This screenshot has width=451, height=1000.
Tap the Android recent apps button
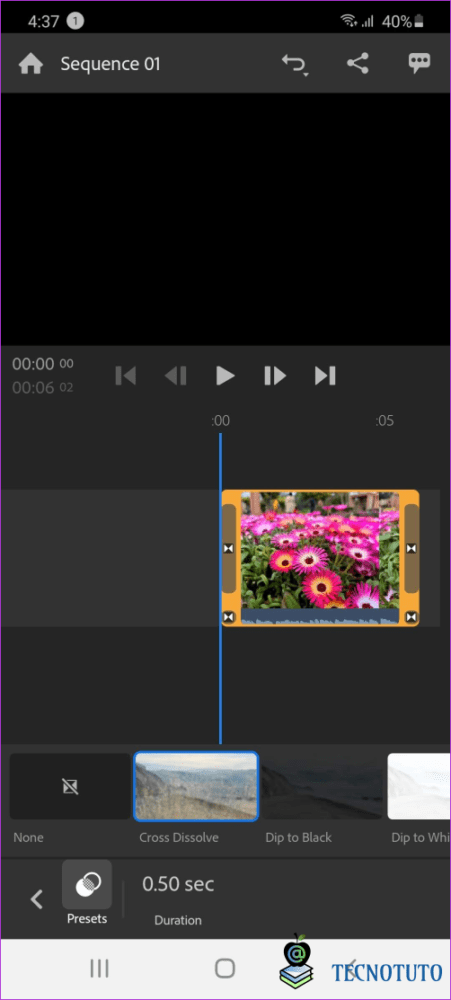point(99,969)
